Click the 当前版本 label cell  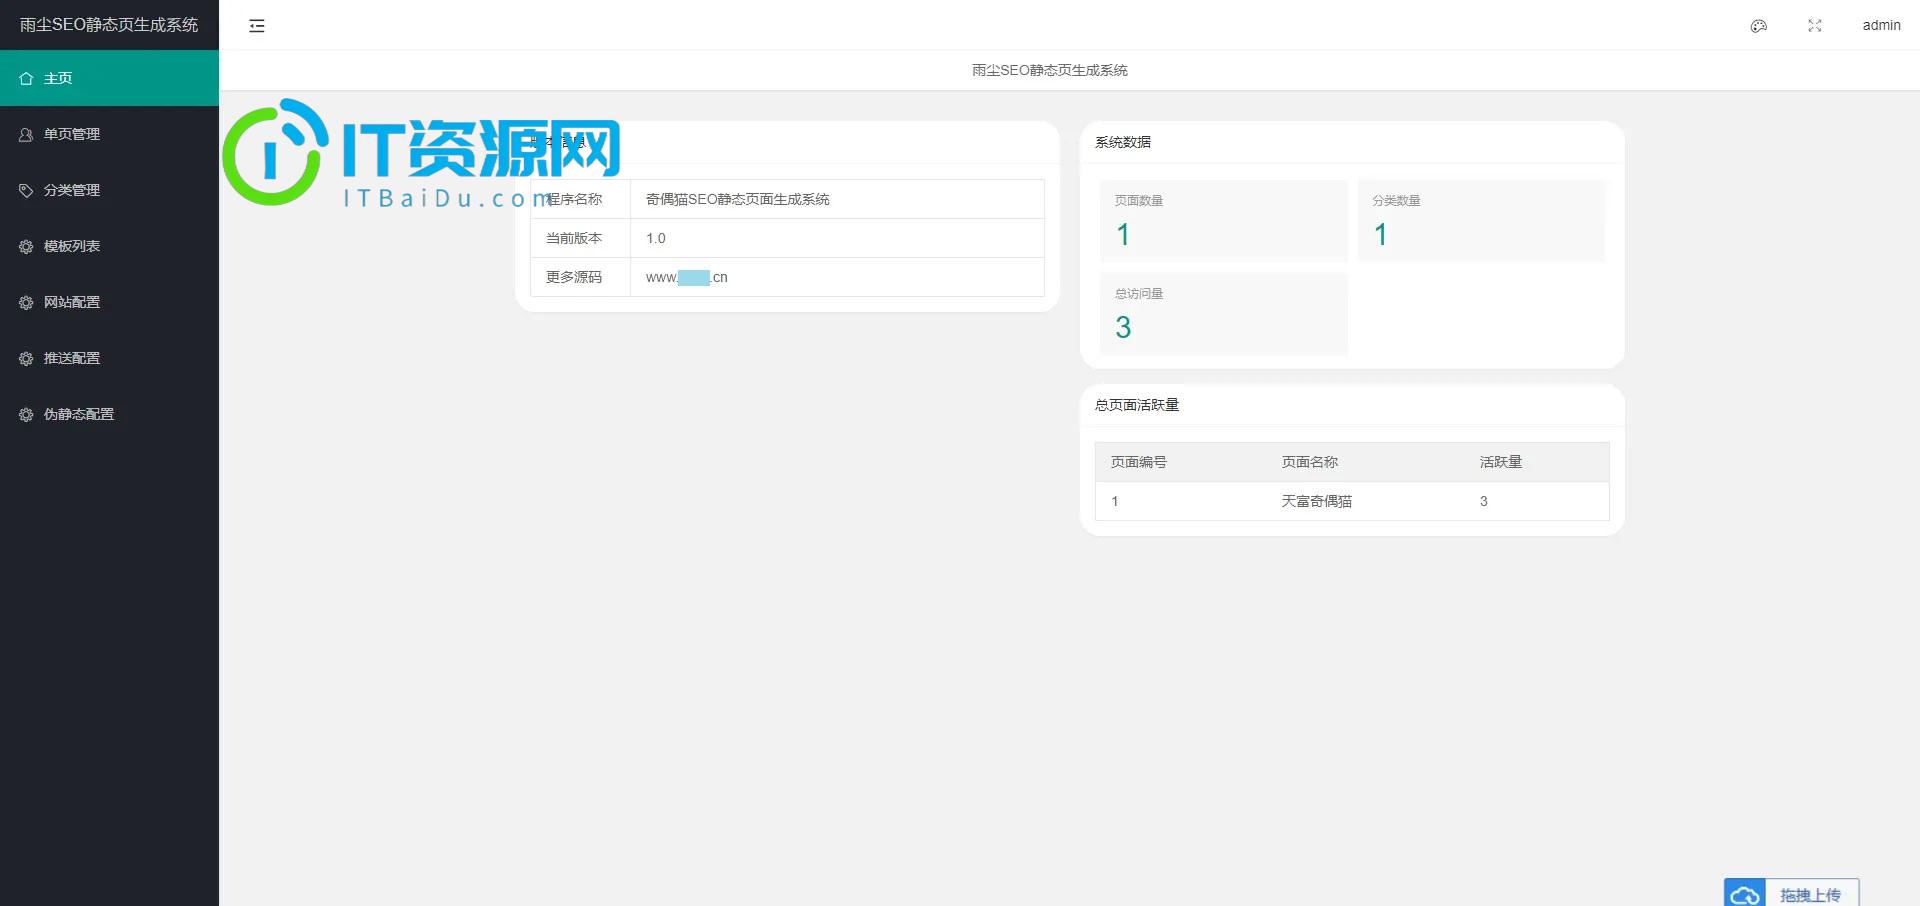[x=580, y=238]
